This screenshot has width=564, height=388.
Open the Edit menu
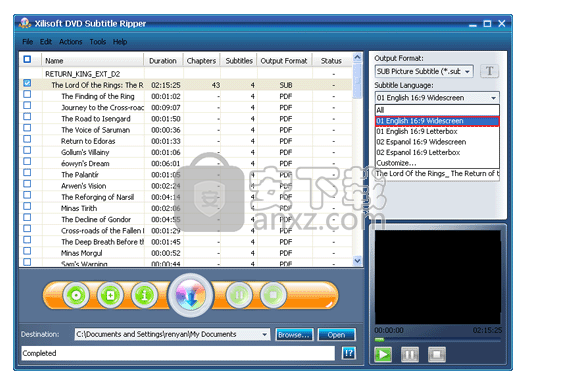point(46,42)
